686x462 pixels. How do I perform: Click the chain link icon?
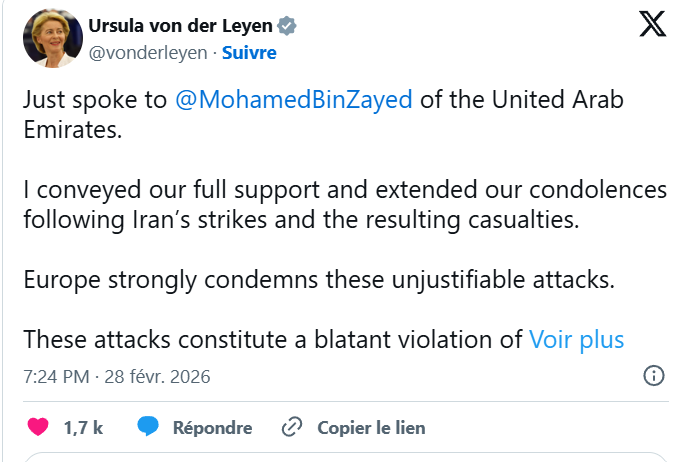point(292,427)
